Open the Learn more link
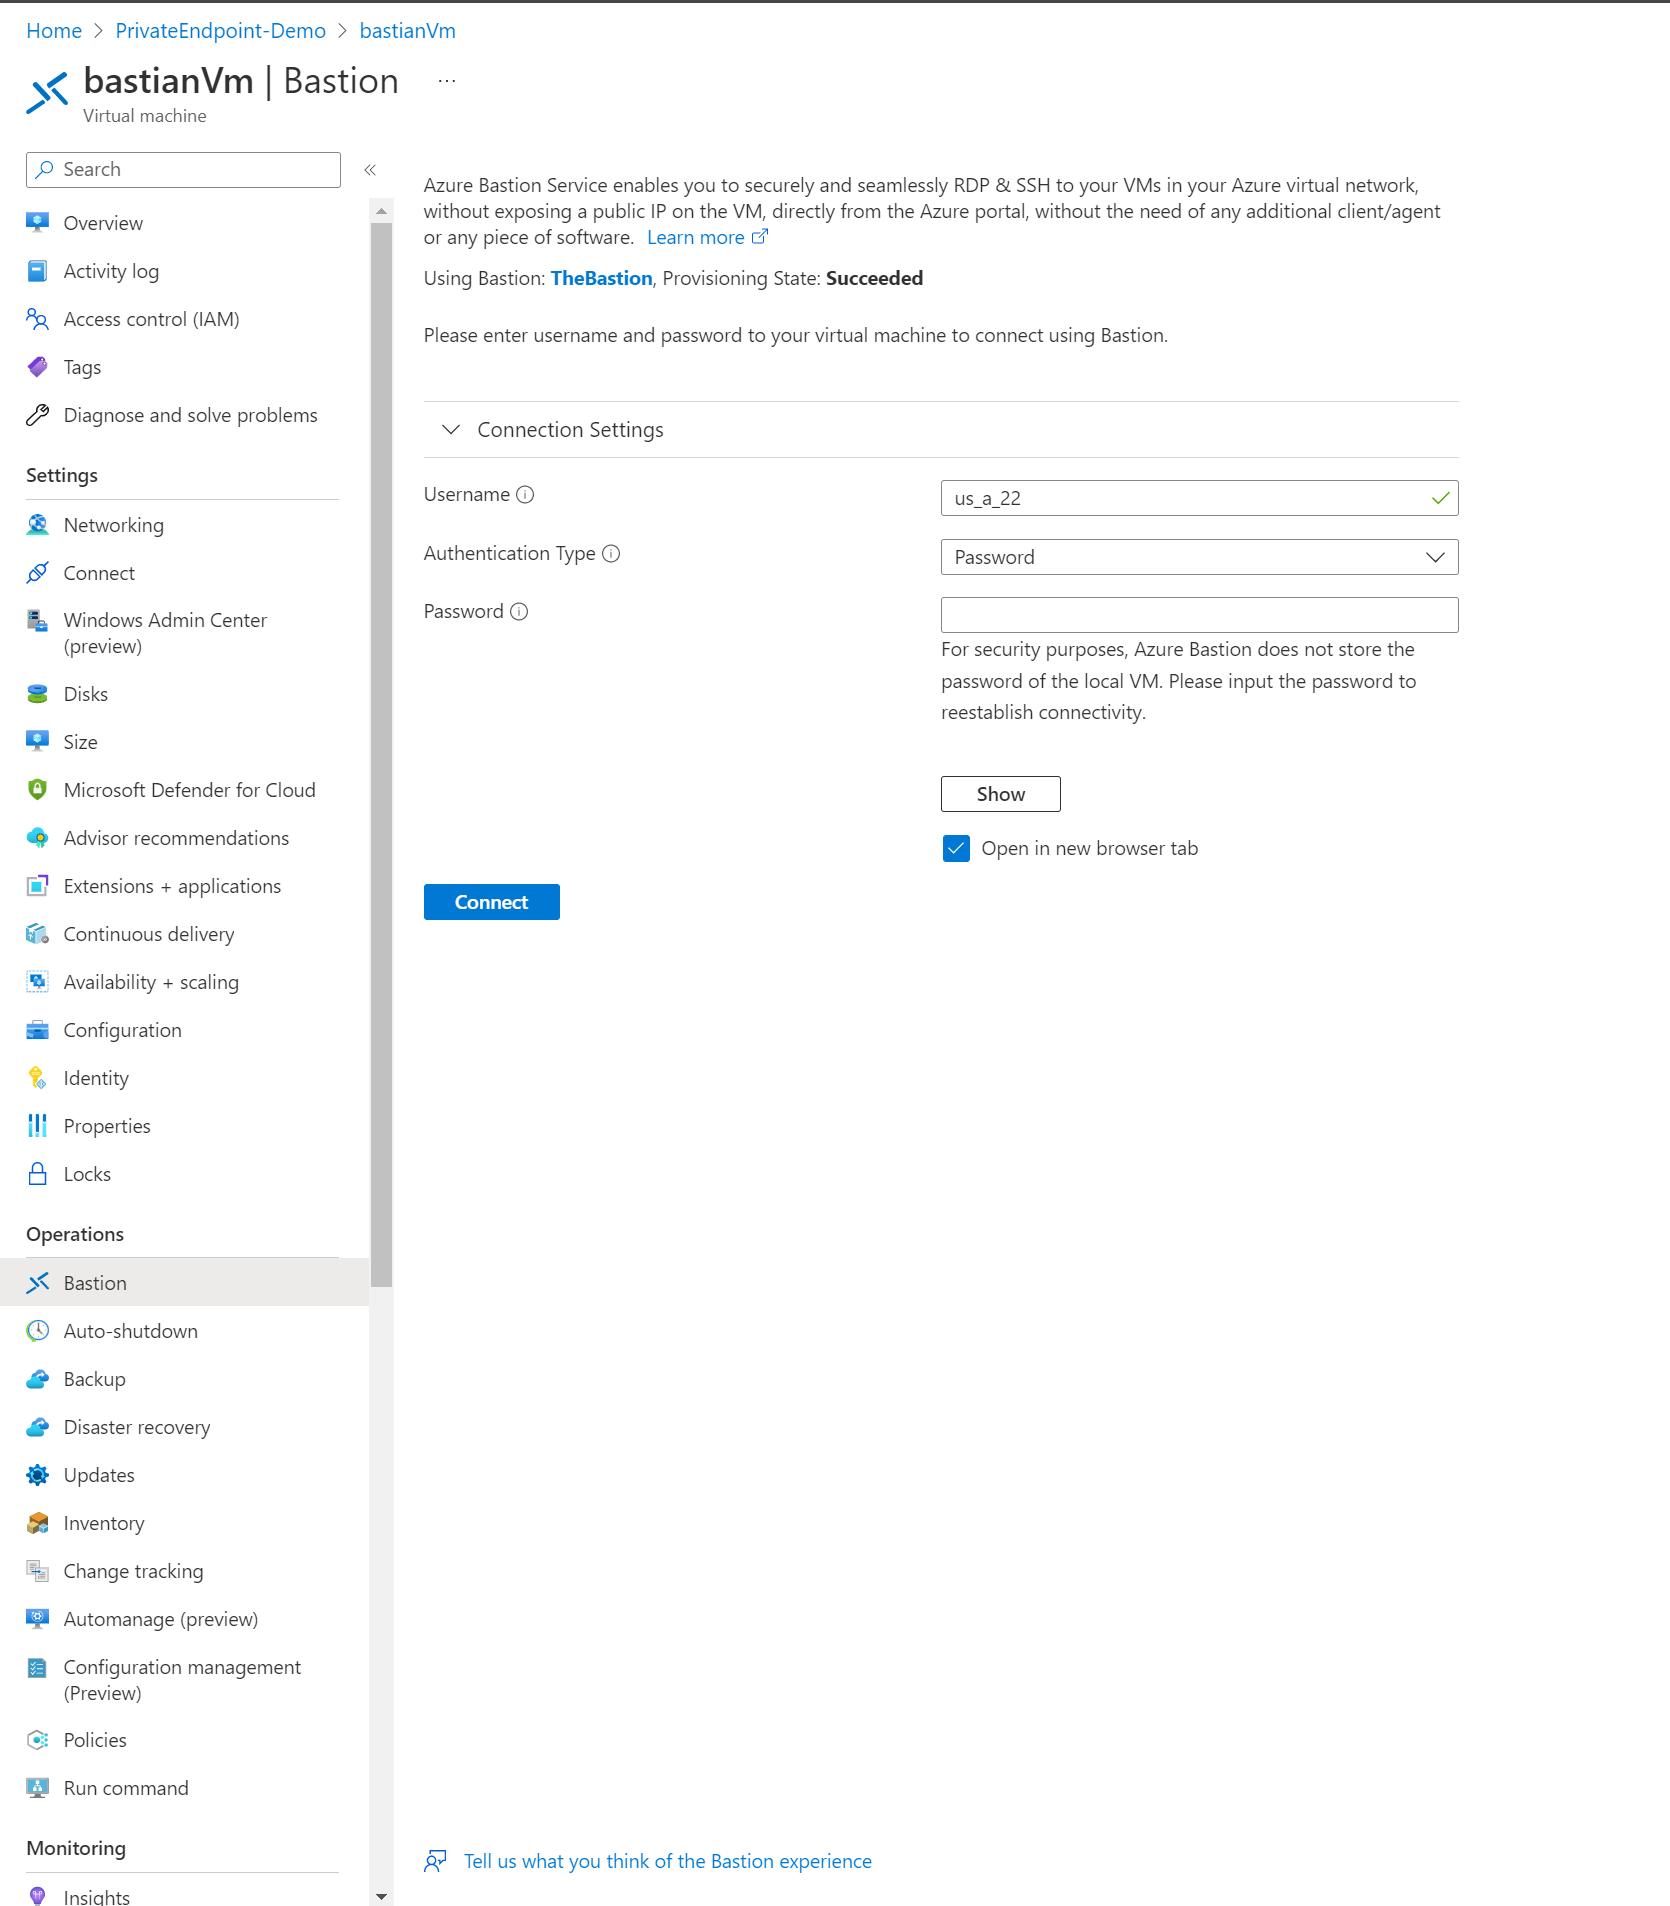1670x1906 pixels. pyautogui.click(x=707, y=238)
